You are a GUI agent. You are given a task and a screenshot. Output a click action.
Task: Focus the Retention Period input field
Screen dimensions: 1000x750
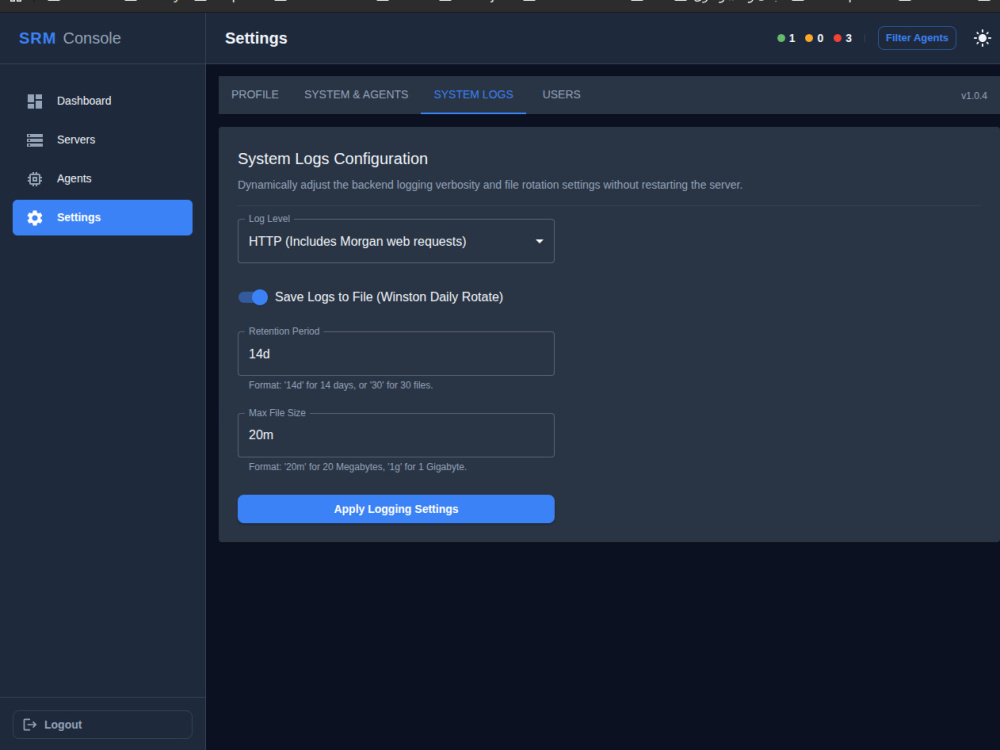tap(396, 353)
